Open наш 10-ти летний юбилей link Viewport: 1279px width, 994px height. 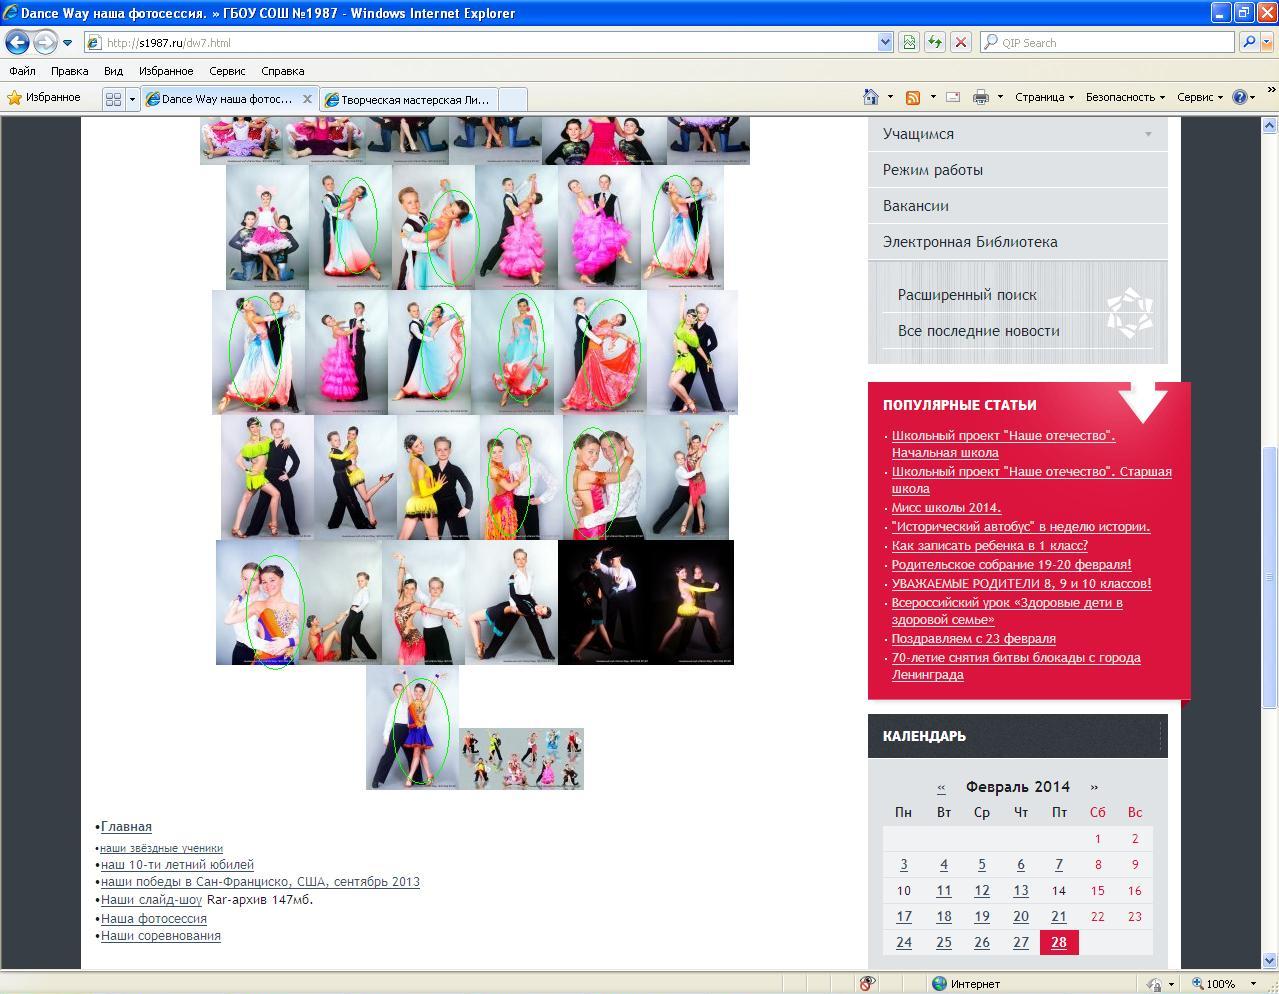(x=177, y=865)
